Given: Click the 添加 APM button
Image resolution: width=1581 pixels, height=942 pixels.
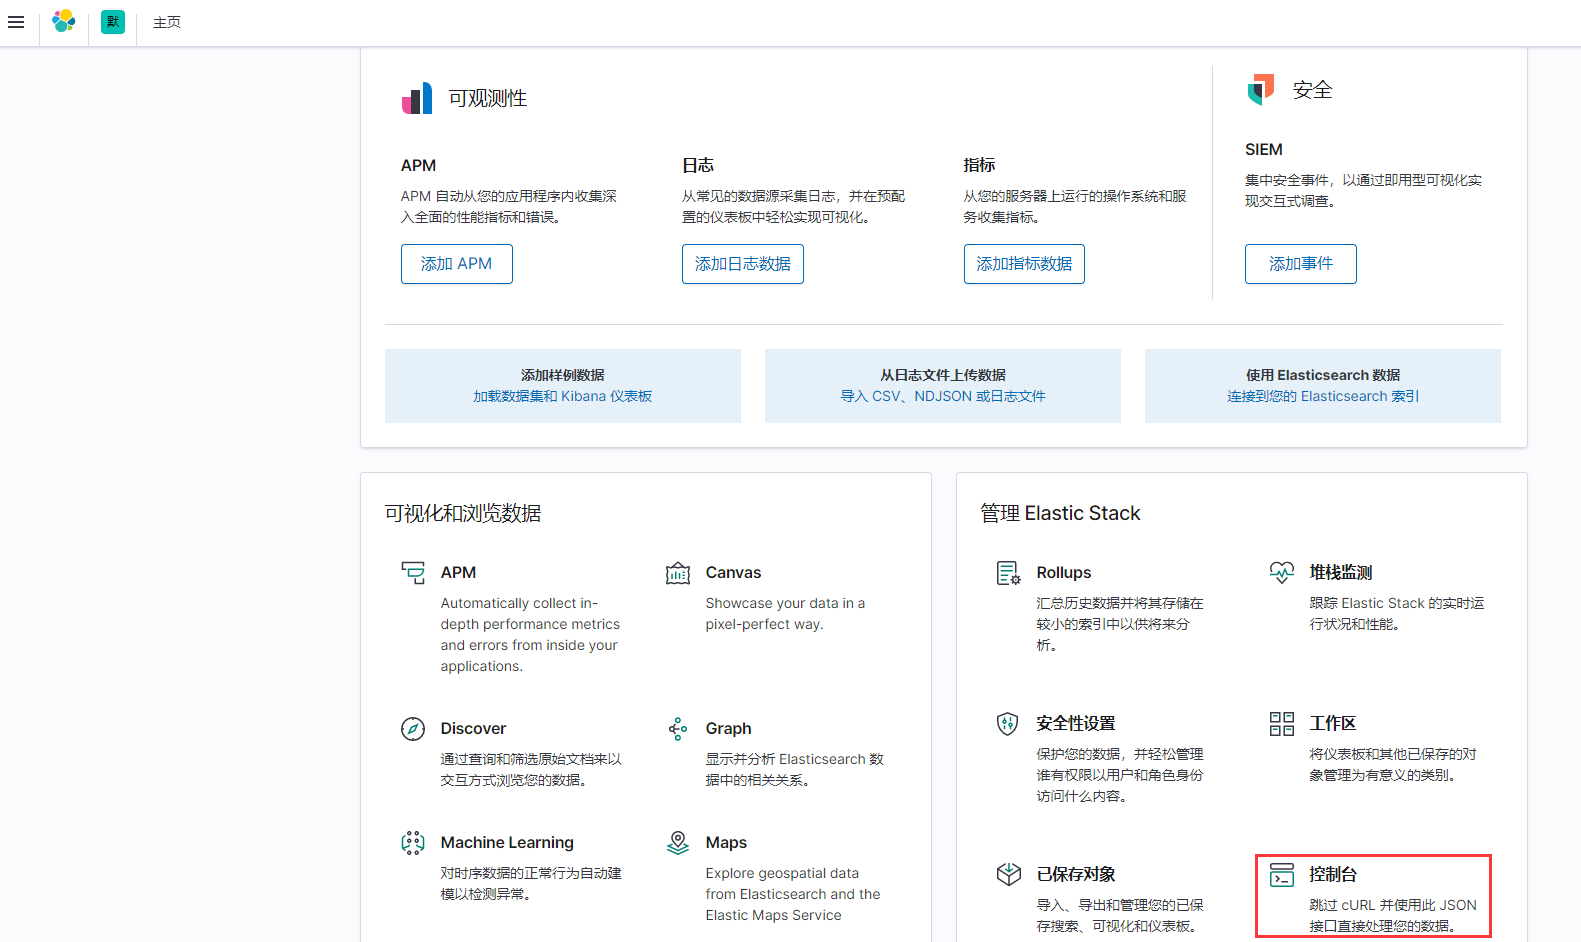Looking at the screenshot, I should [457, 264].
